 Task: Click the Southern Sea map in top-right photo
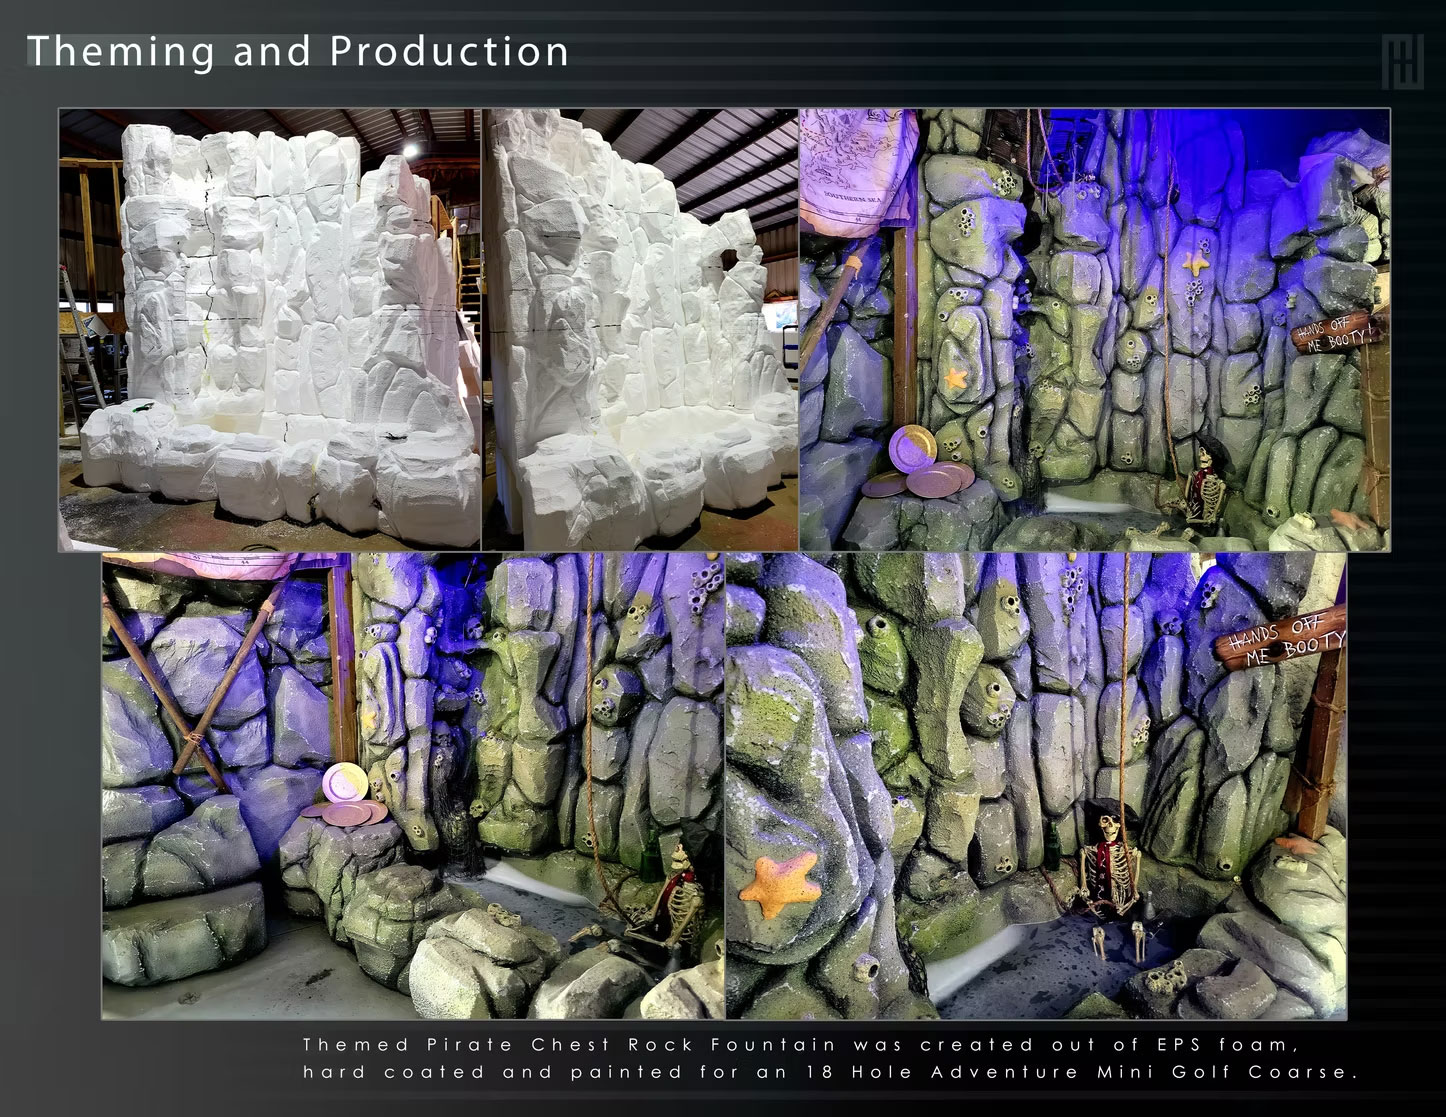(857, 170)
